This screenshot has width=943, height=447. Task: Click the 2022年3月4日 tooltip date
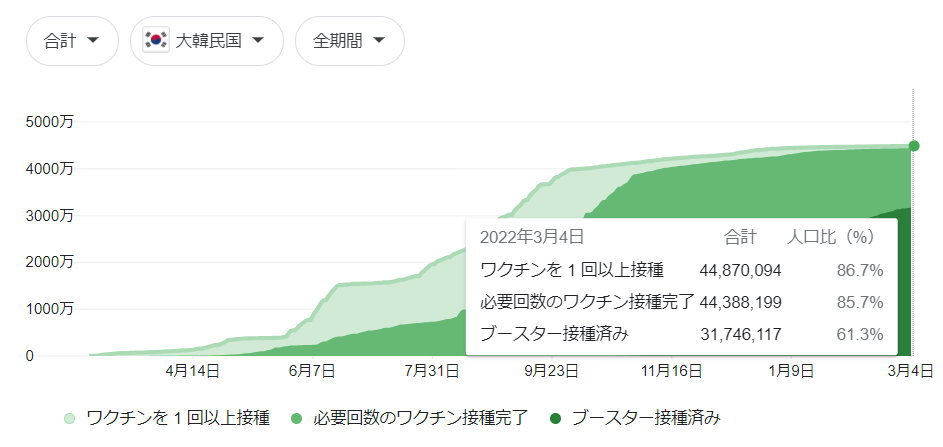(x=531, y=237)
